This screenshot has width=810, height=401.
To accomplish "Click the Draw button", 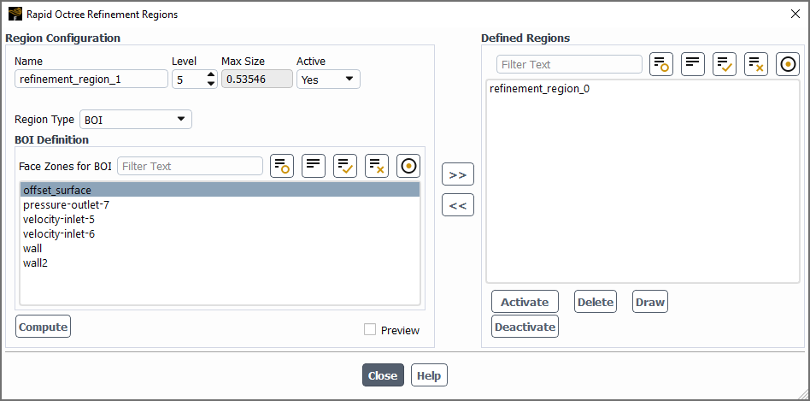I will (x=650, y=302).
